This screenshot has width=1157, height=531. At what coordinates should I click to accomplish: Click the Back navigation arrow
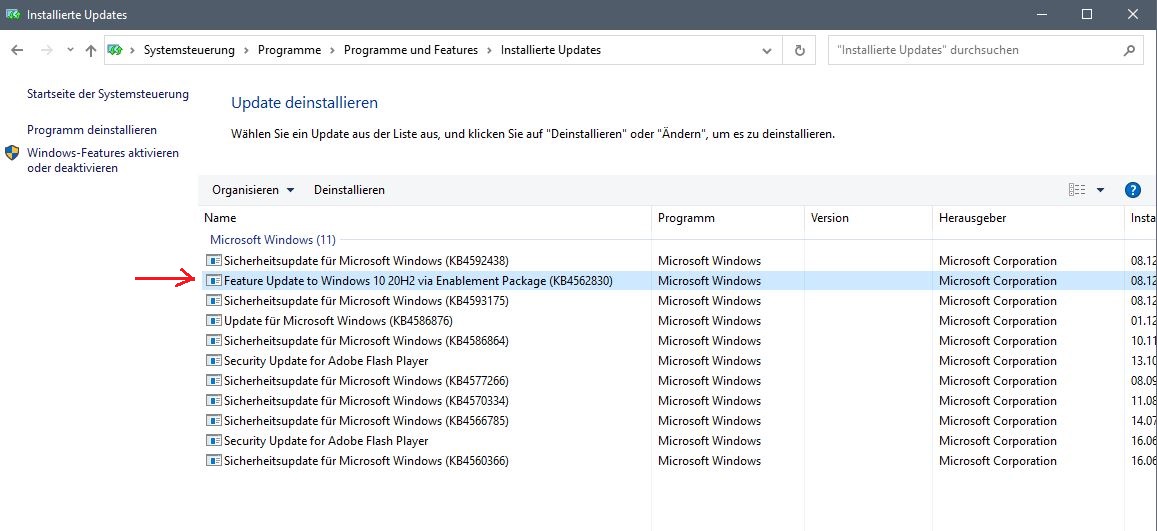[x=18, y=50]
